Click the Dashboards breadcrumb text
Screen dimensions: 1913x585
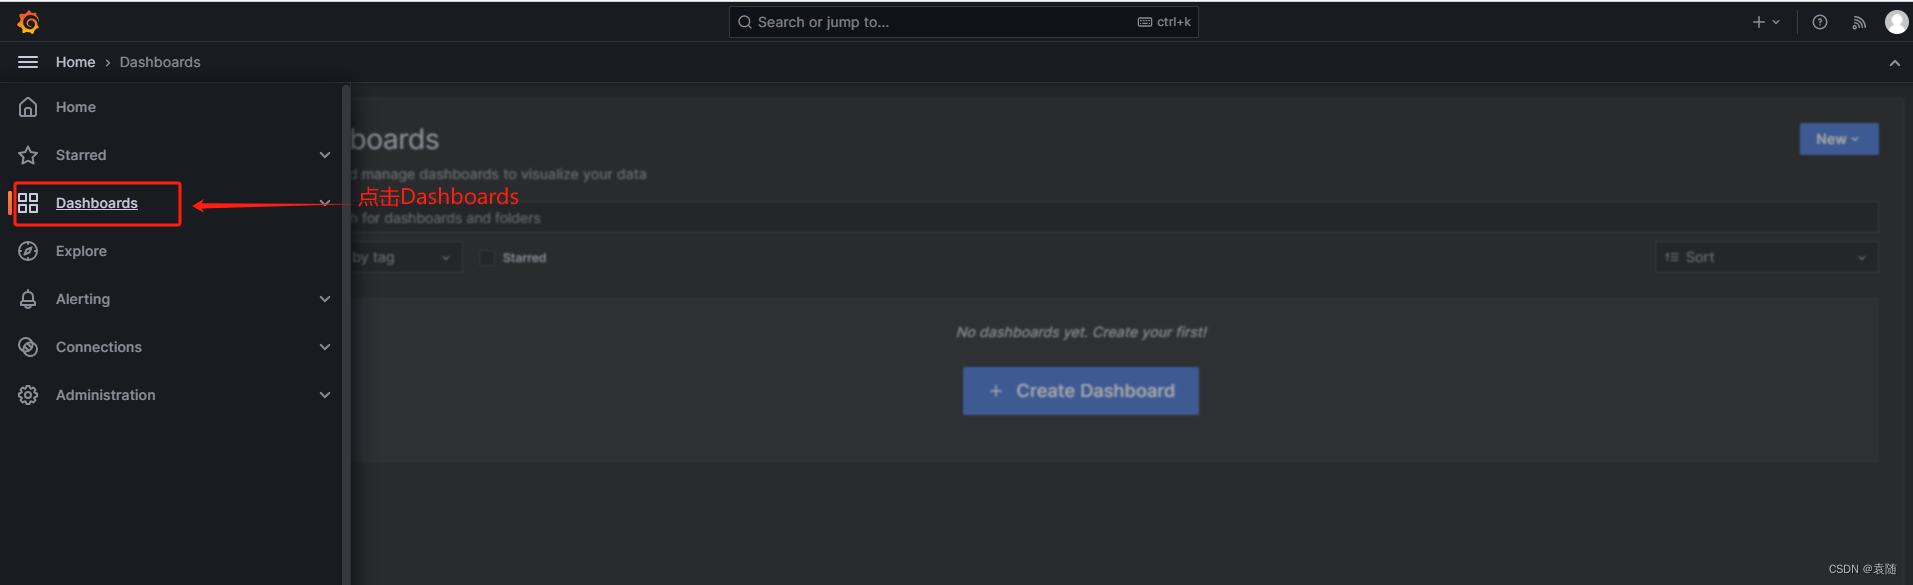[x=160, y=62]
